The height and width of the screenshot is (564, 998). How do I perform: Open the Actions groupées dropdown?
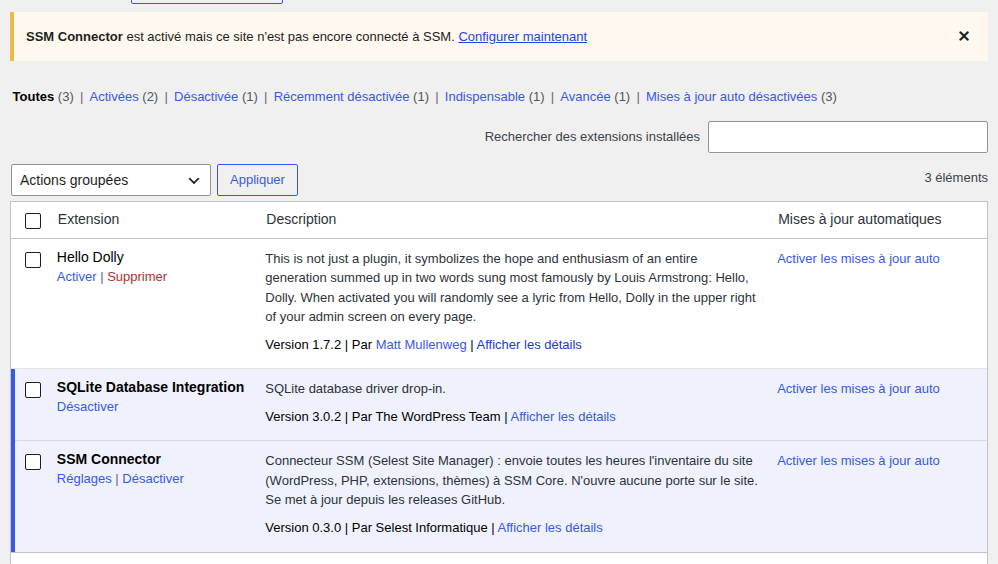pyautogui.click(x=111, y=180)
